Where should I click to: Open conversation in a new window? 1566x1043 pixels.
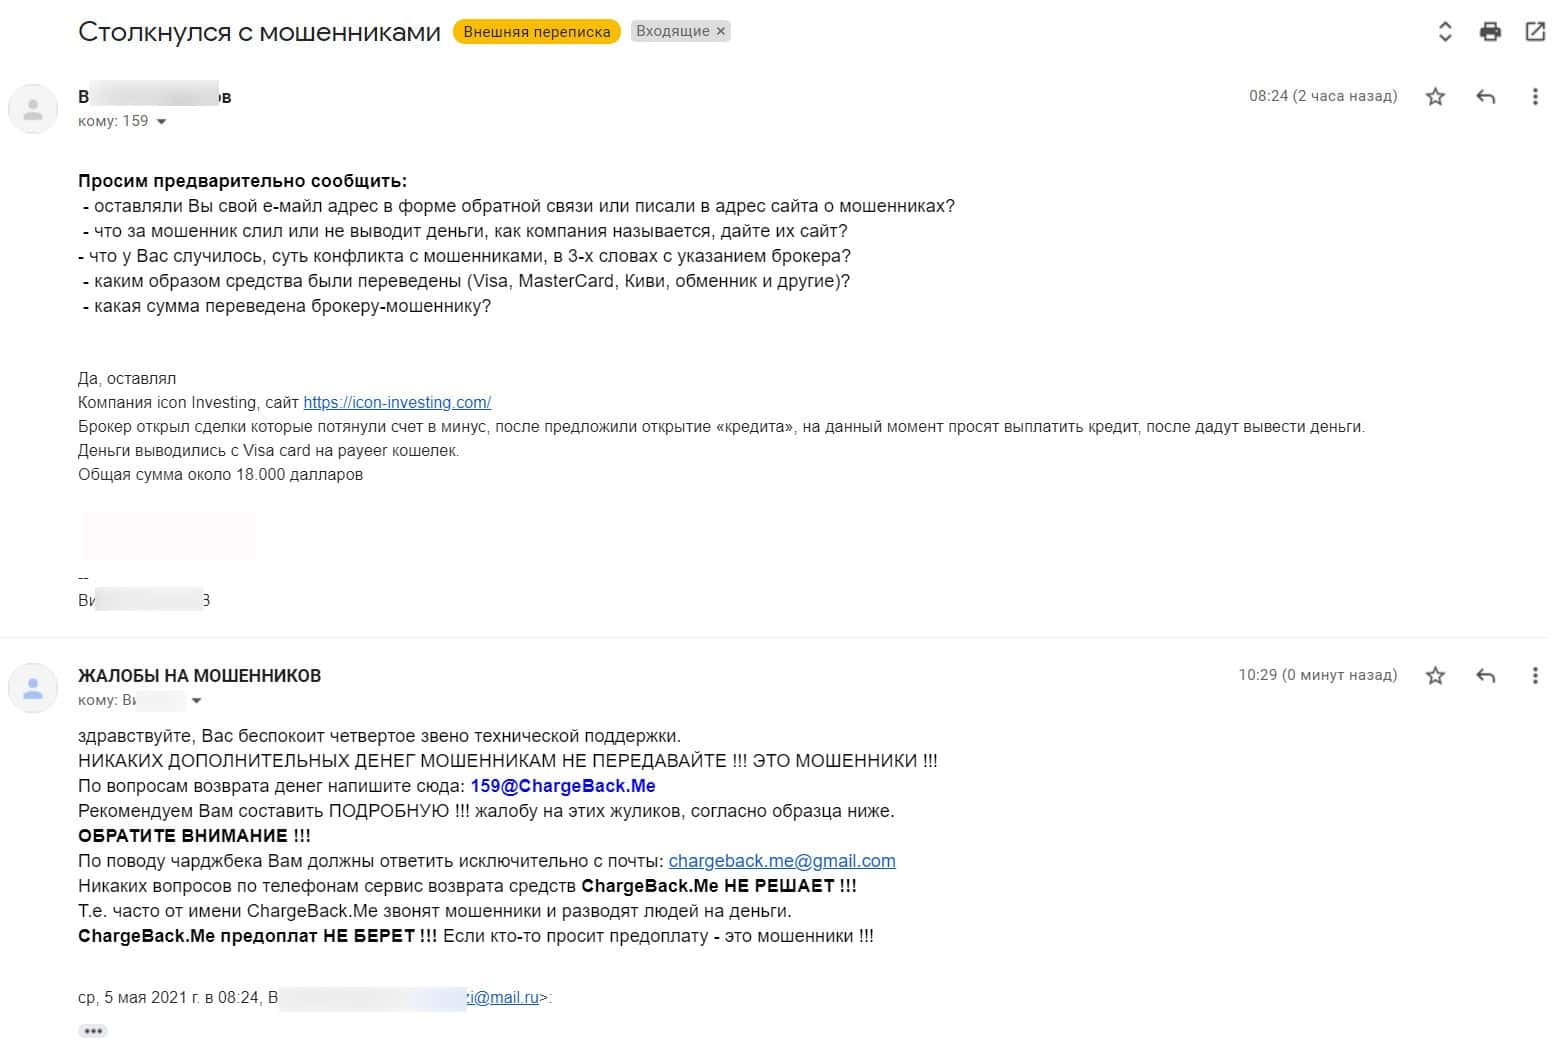click(x=1535, y=32)
